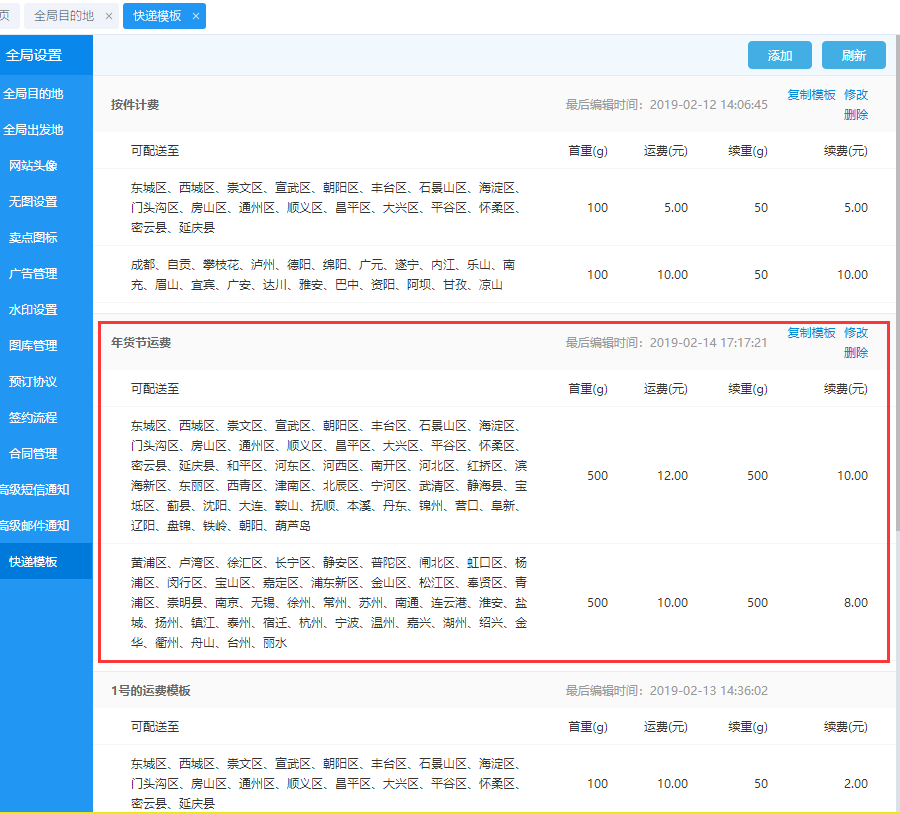Click 复制模板 for the 年货节运费 template

point(811,333)
